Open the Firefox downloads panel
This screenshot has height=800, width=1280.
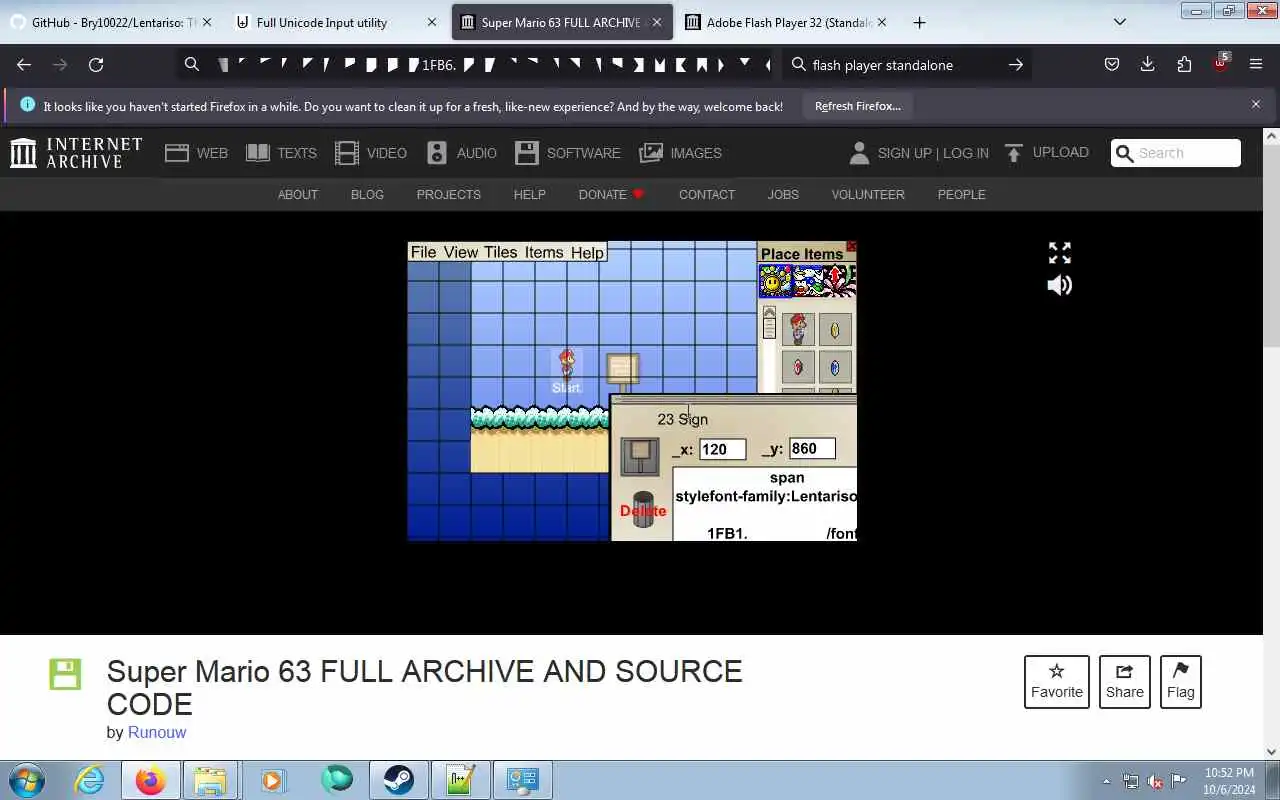point(1147,65)
